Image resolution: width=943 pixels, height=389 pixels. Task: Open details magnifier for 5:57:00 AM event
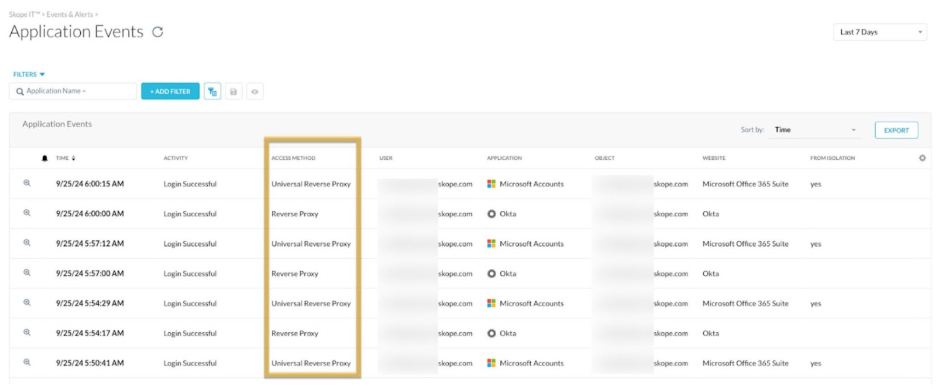26,273
